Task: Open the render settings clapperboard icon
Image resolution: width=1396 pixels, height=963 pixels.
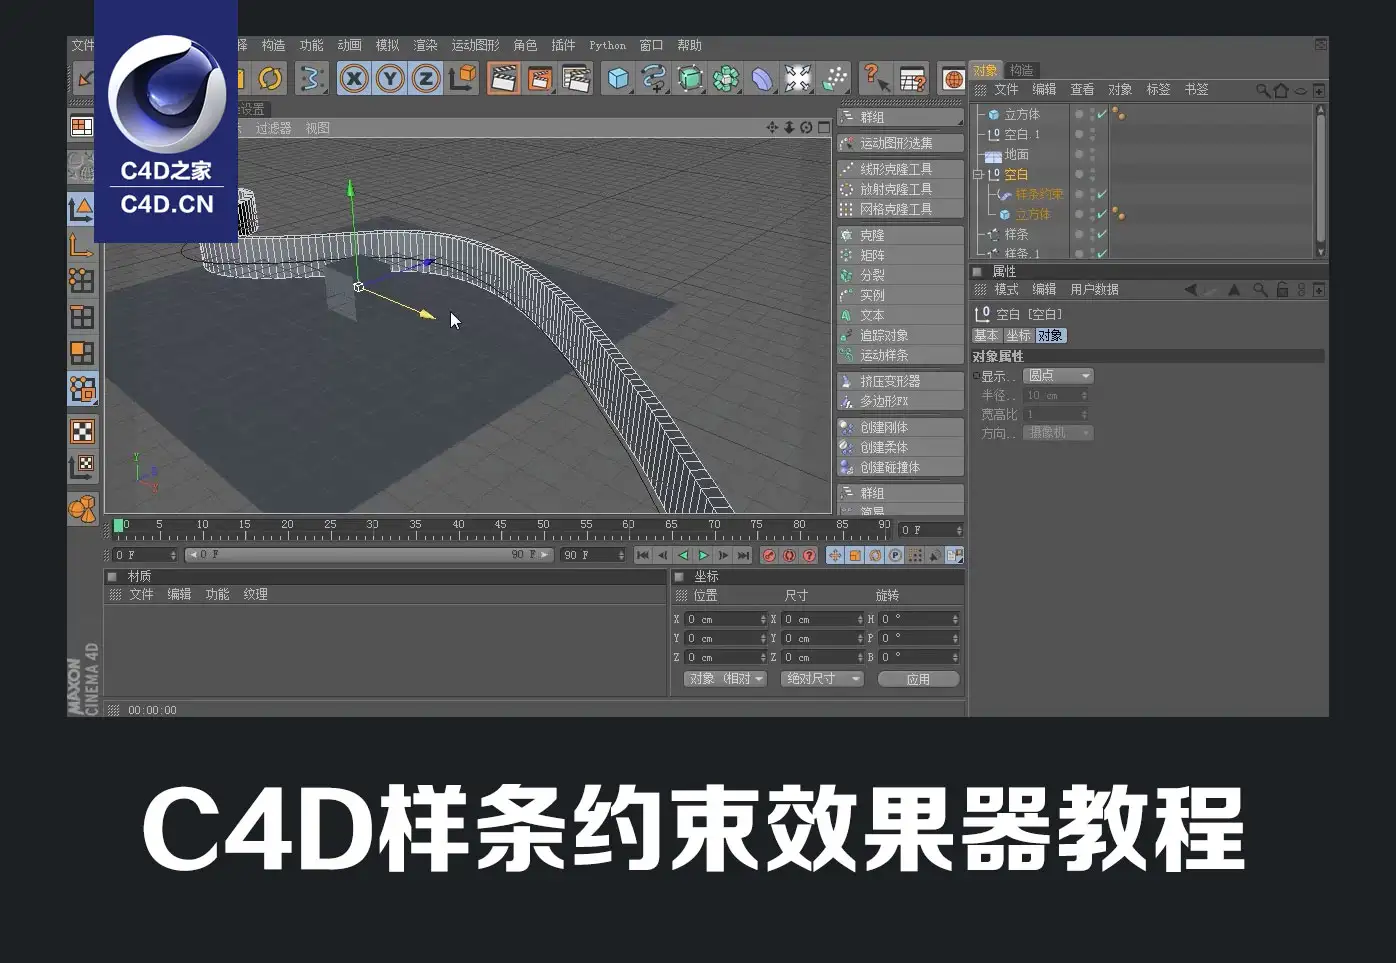Action: [x=577, y=78]
